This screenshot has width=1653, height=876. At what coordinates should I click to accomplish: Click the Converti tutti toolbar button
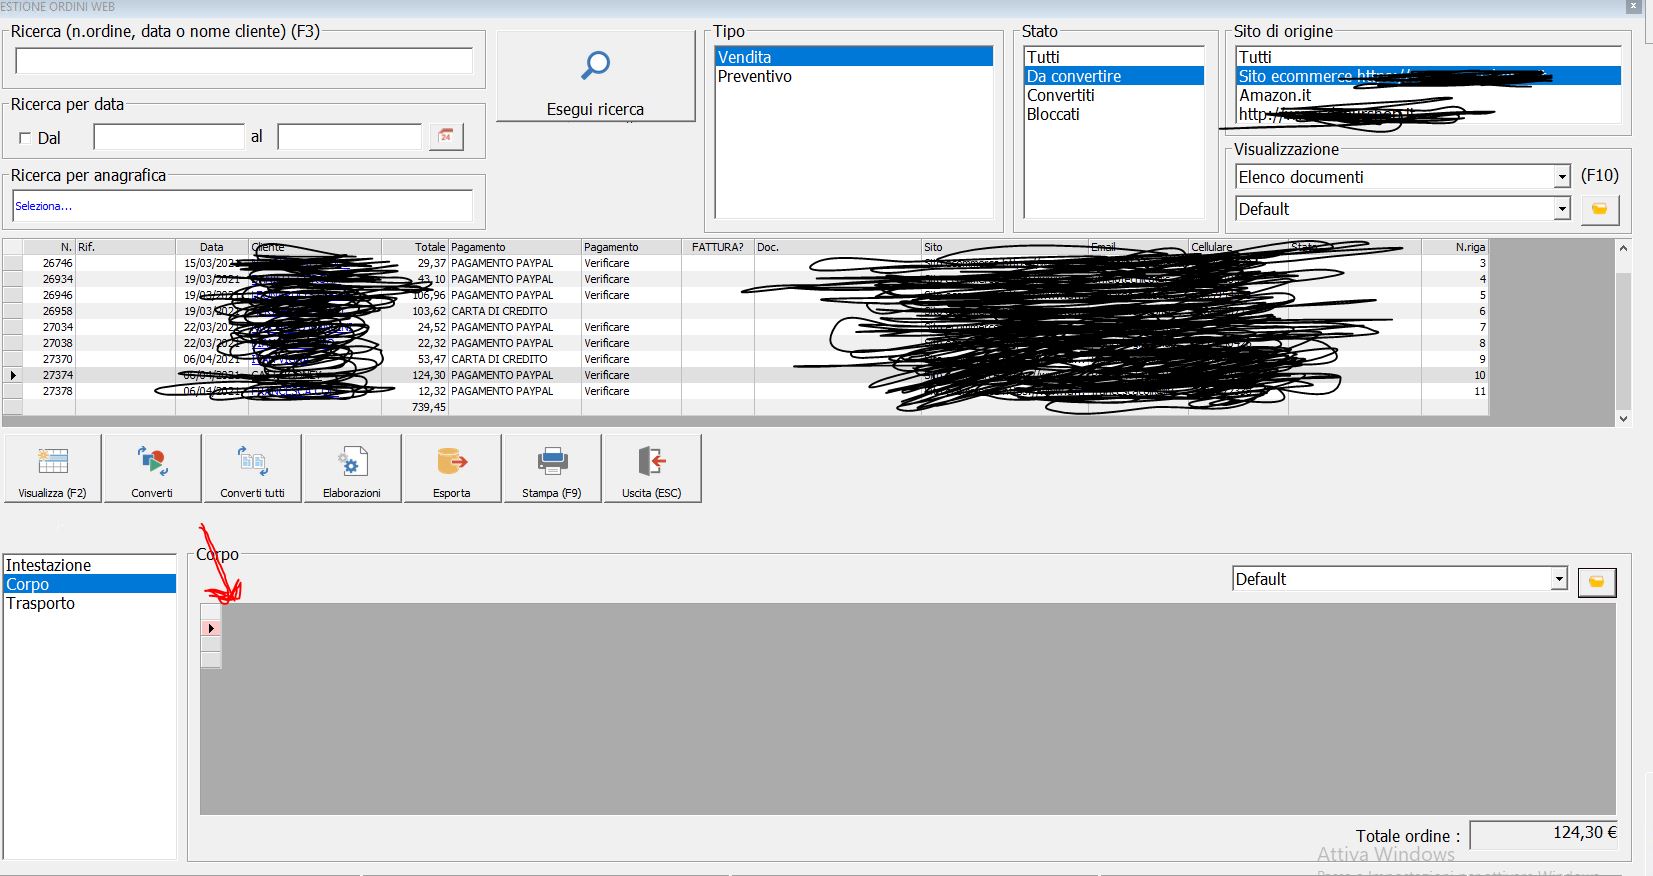pyautogui.click(x=252, y=468)
